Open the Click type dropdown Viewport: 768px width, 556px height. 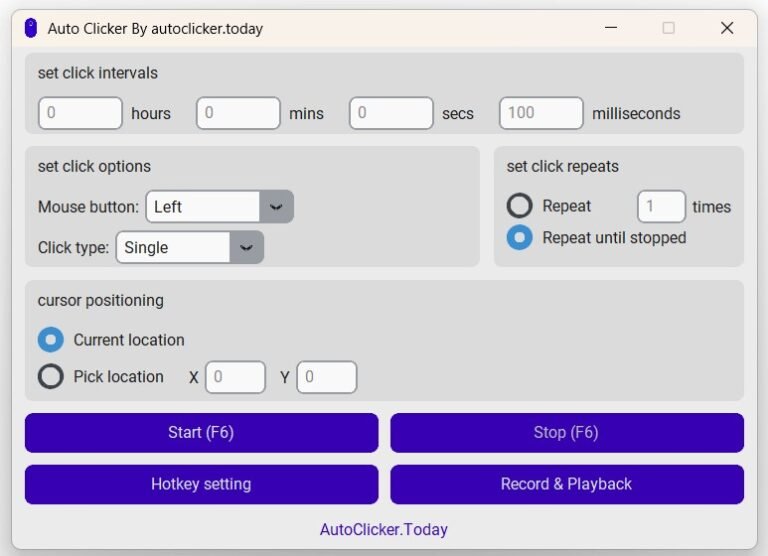(190, 247)
